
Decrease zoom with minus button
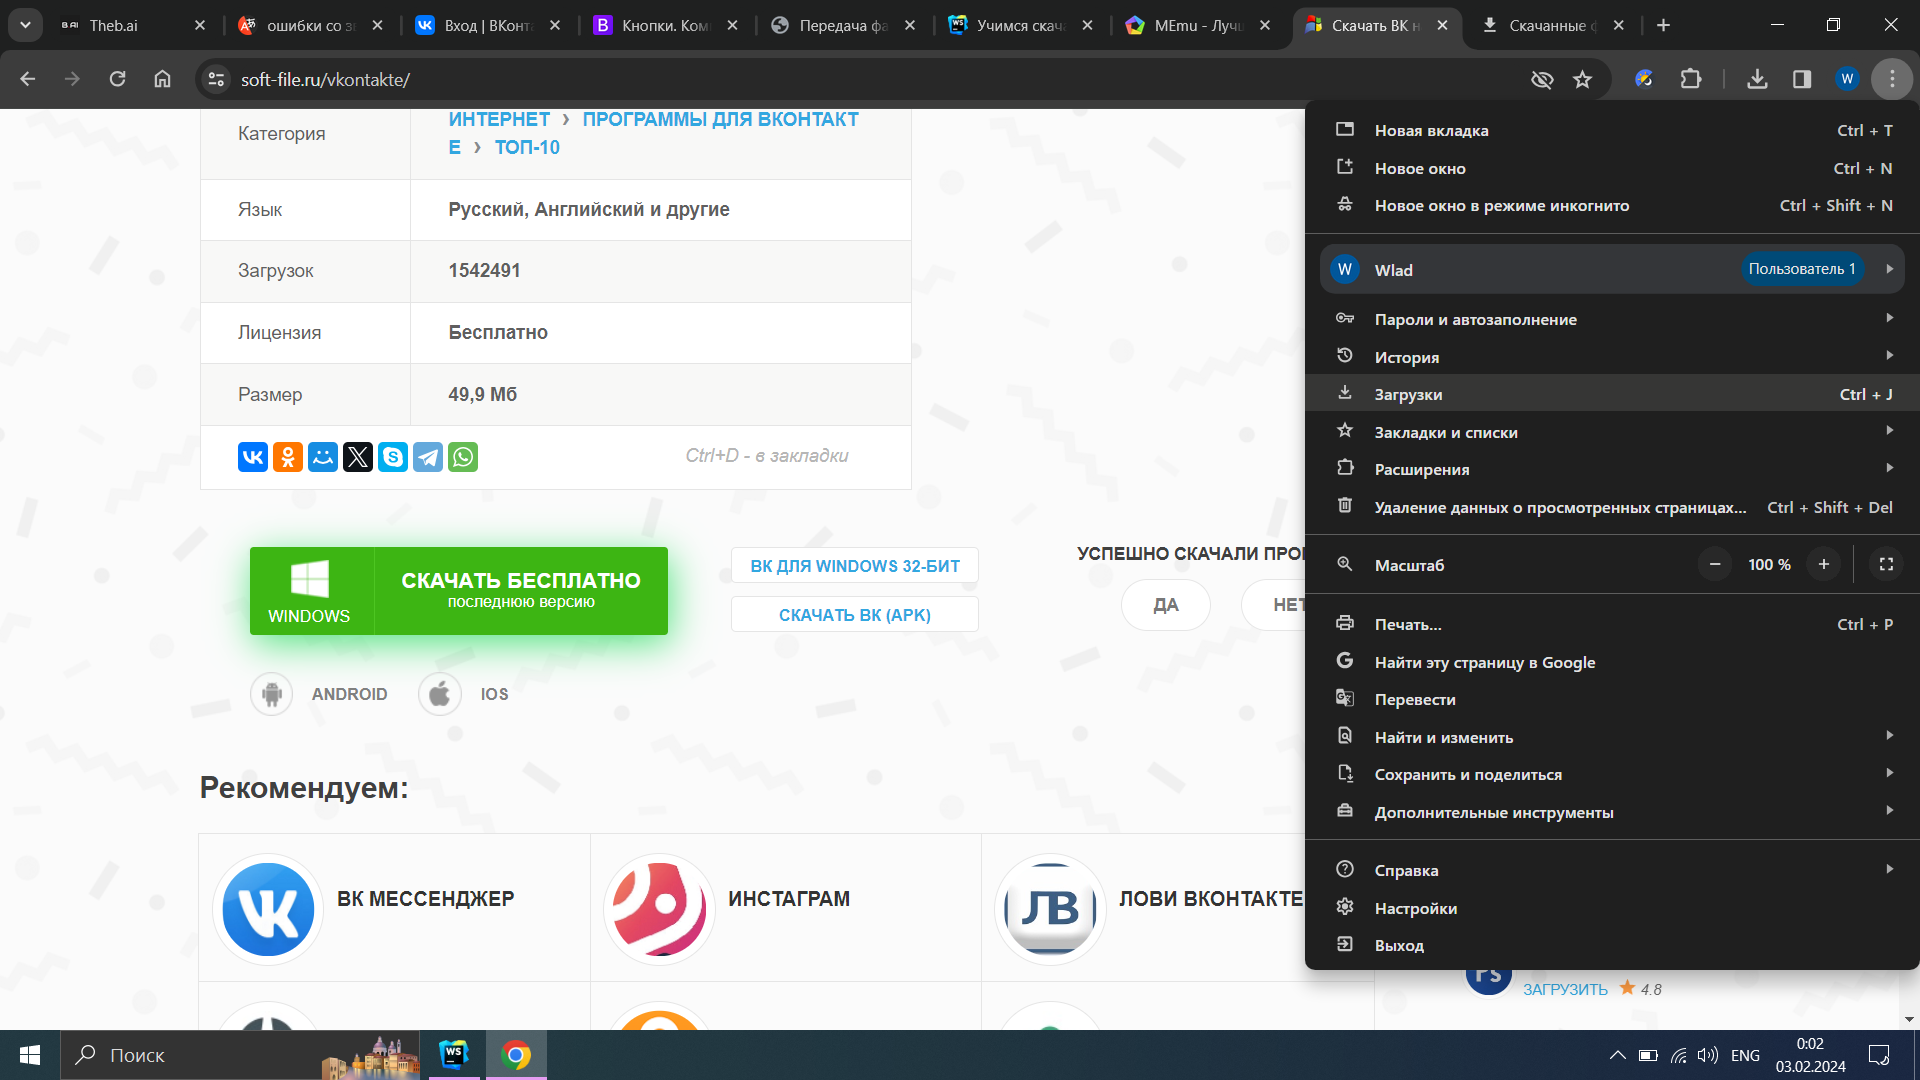point(1715,565)
